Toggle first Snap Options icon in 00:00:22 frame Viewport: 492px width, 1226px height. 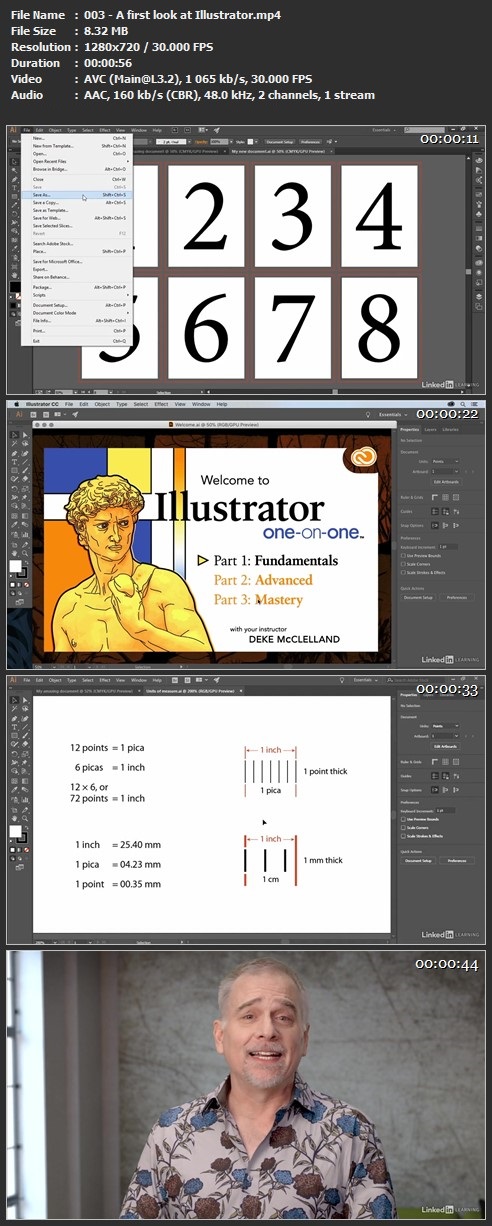click(435, 526)
